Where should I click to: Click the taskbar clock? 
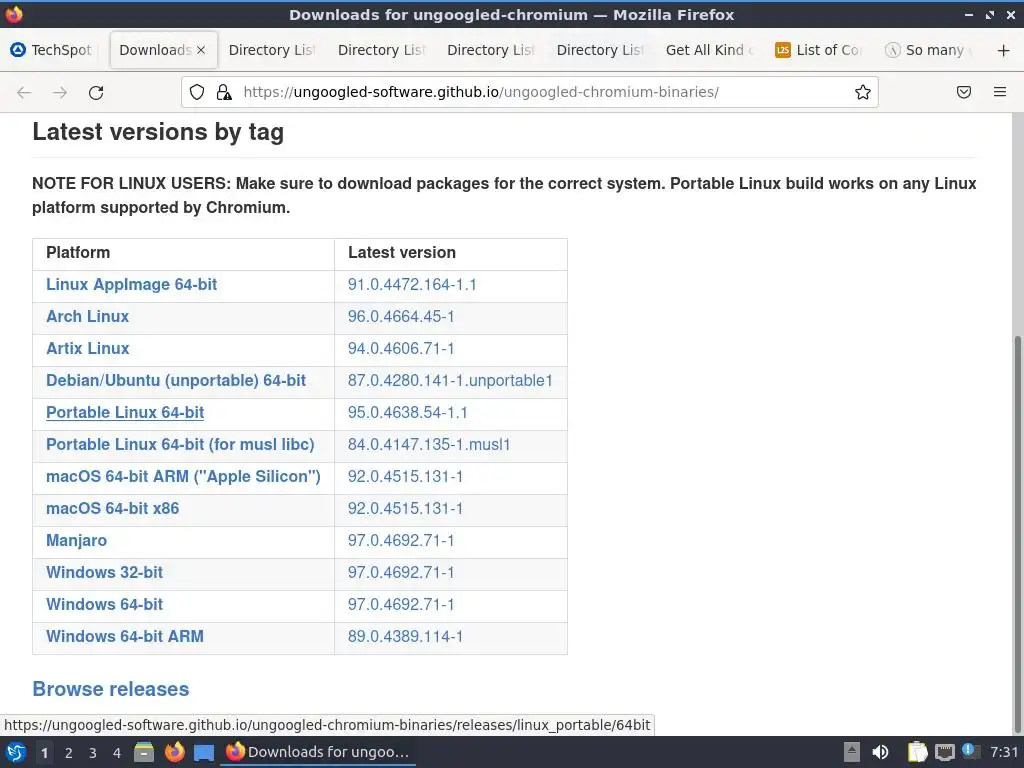tap(1004, 752)
